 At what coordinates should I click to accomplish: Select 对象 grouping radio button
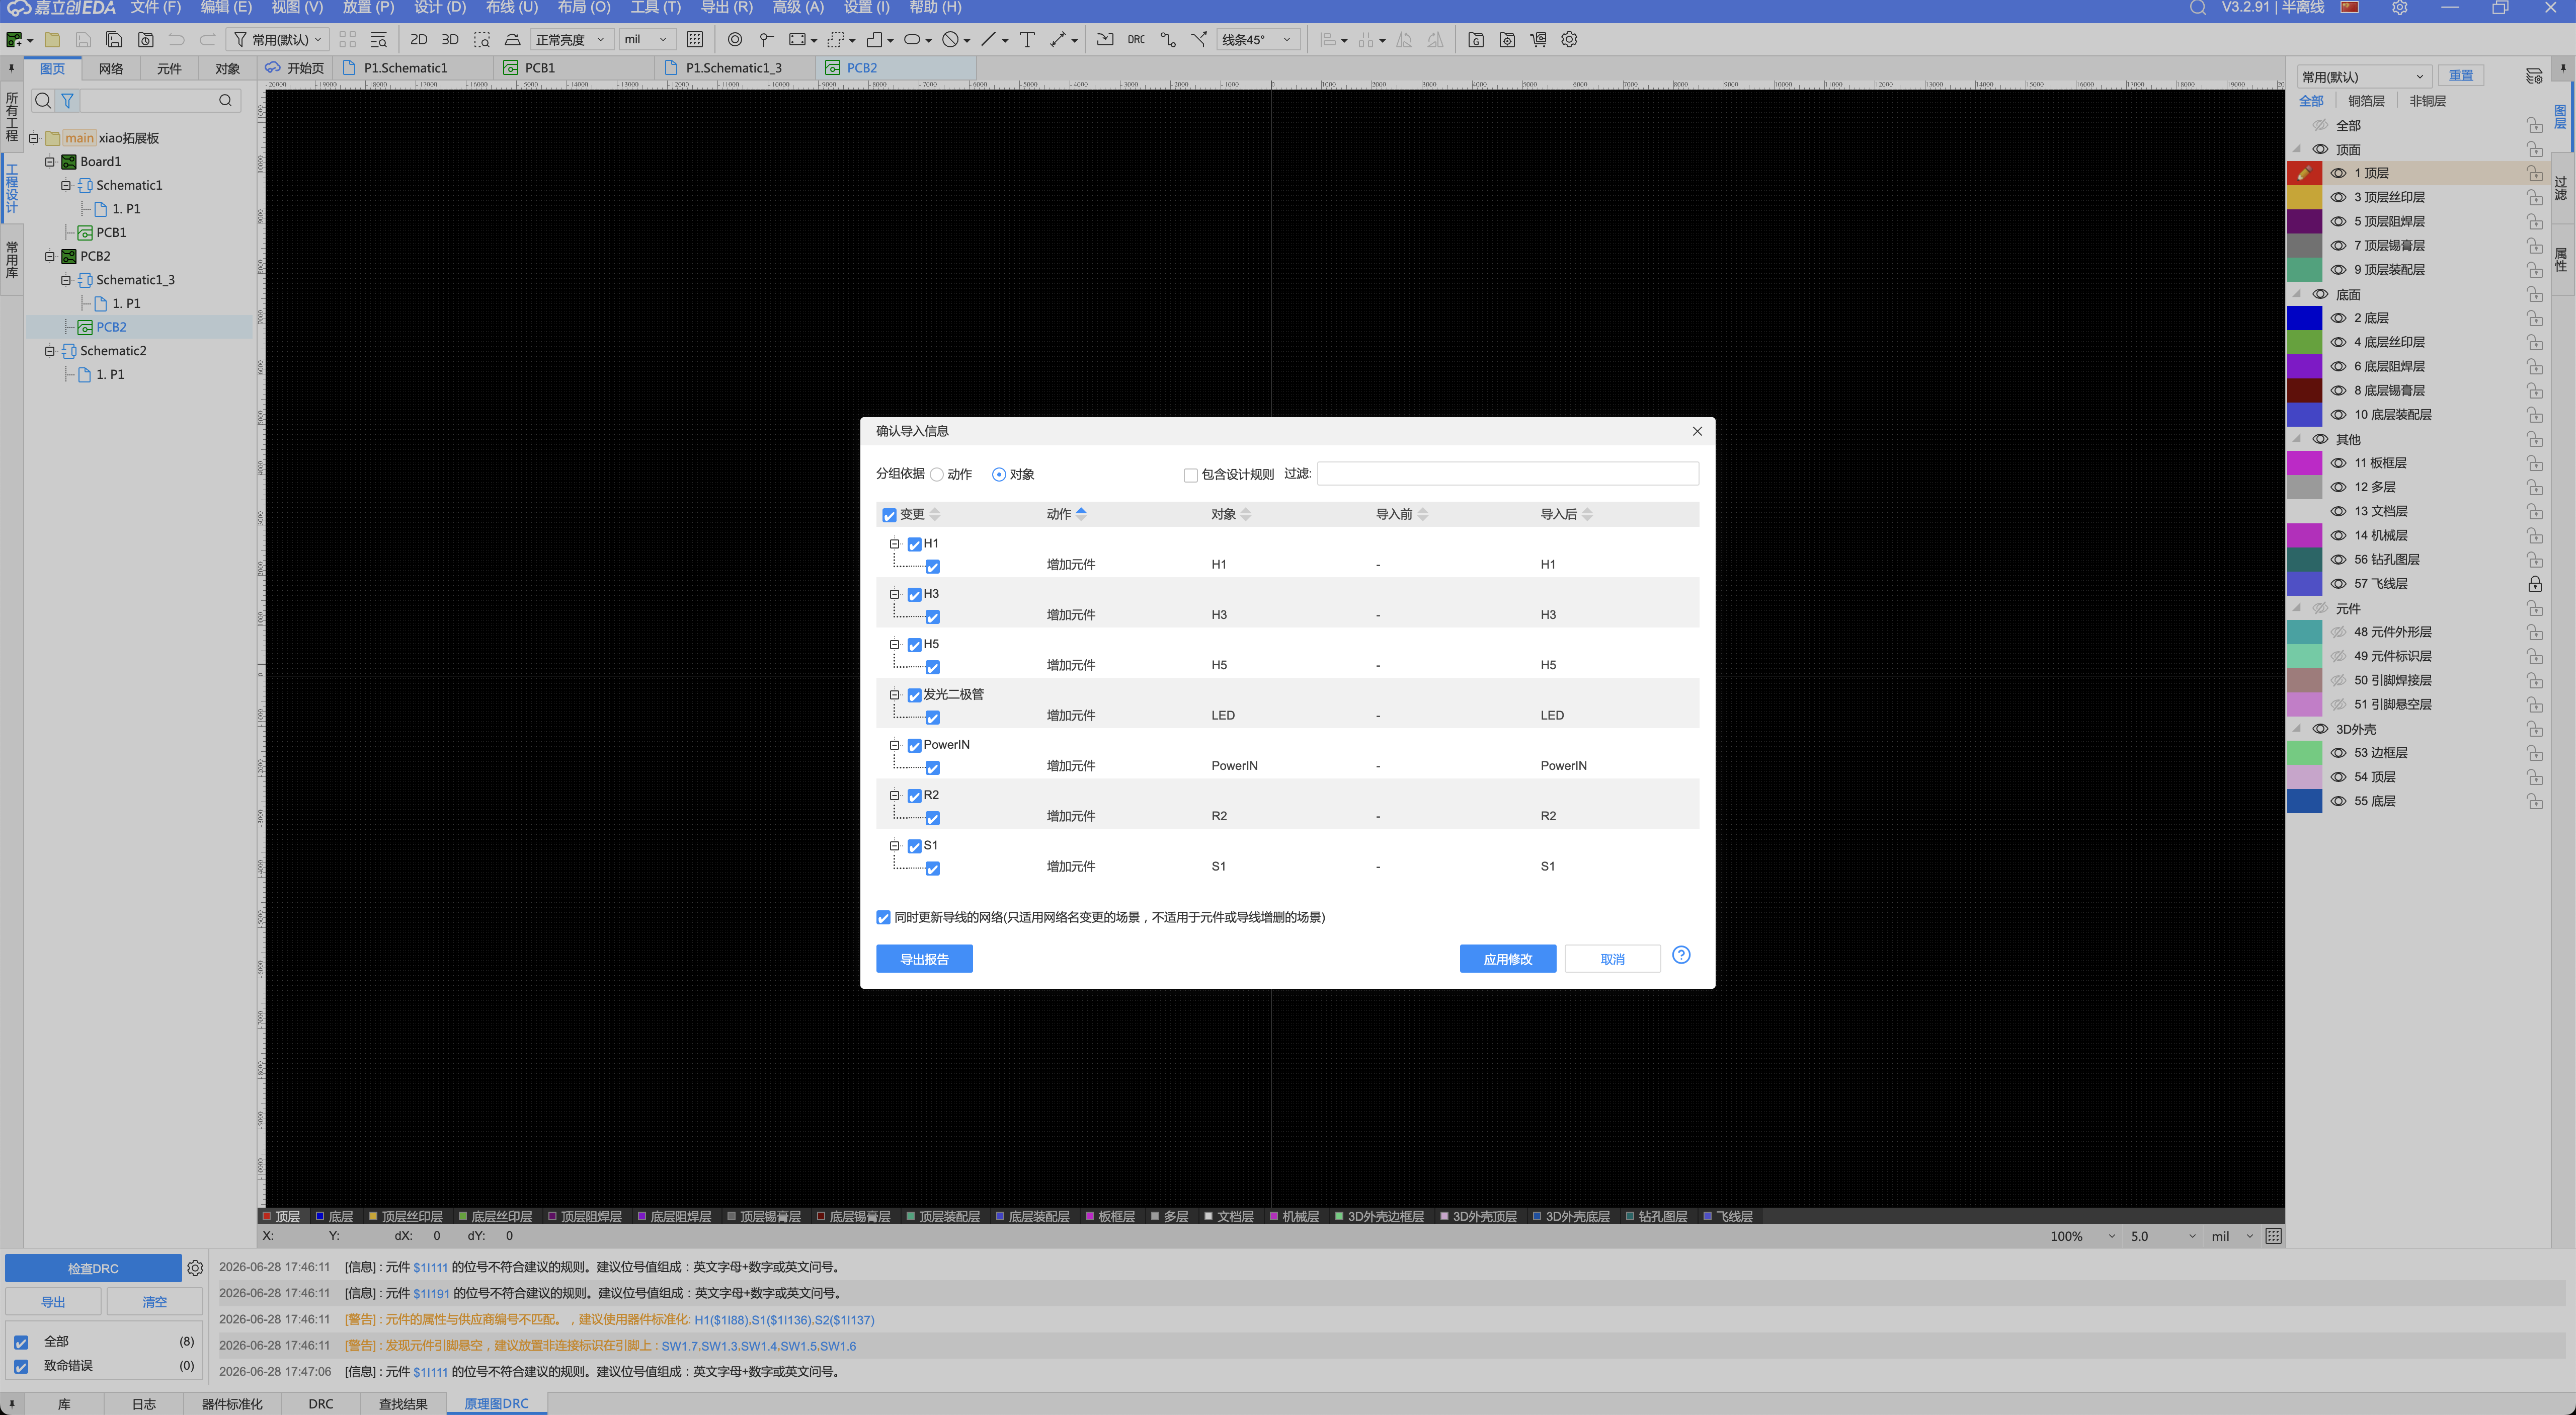(x=998, y=475)
